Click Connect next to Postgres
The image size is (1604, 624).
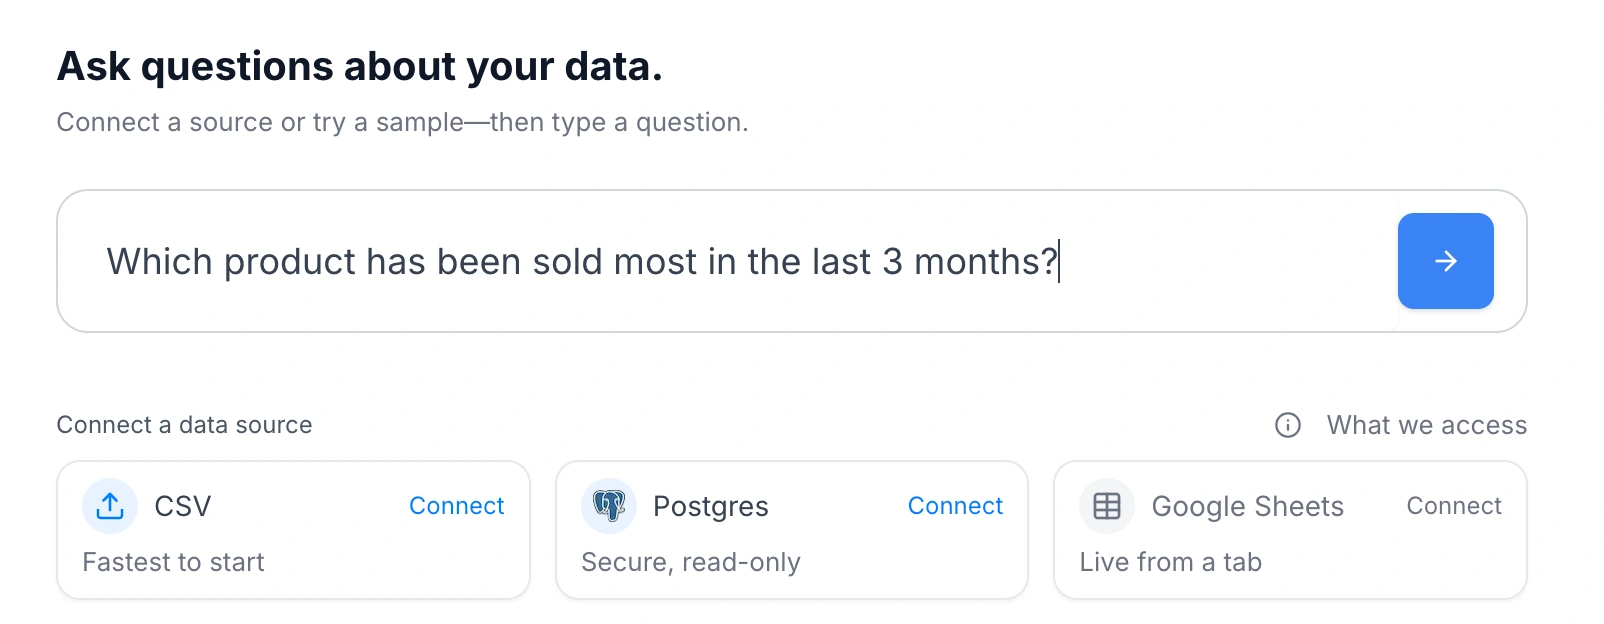(955, 506)
